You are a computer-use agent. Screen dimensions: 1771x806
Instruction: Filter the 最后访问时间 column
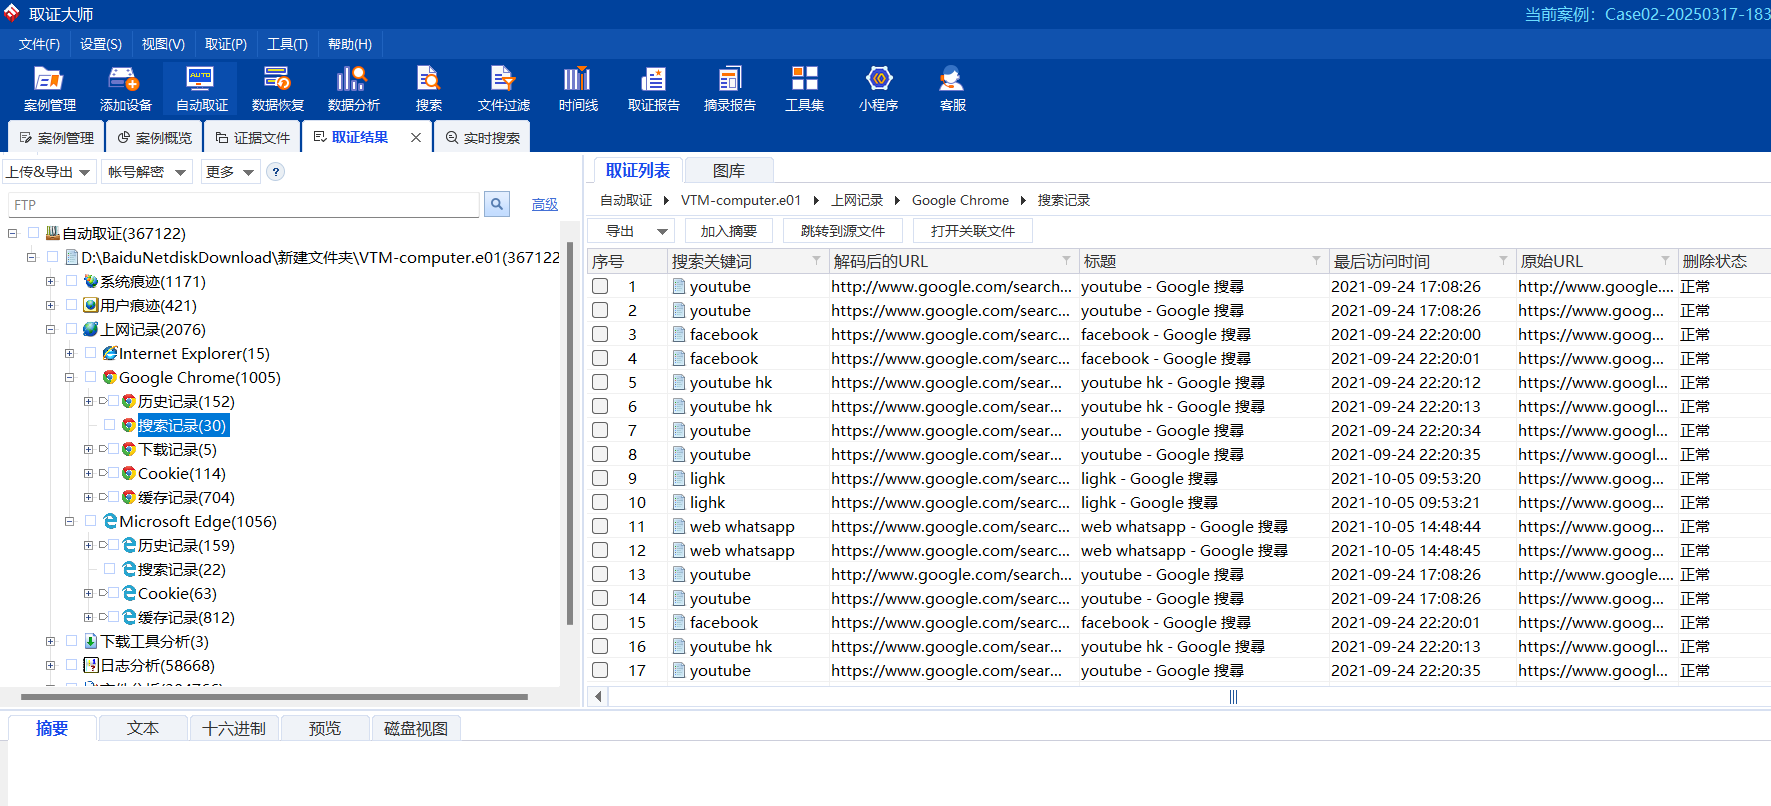[x=1503, y=261]
